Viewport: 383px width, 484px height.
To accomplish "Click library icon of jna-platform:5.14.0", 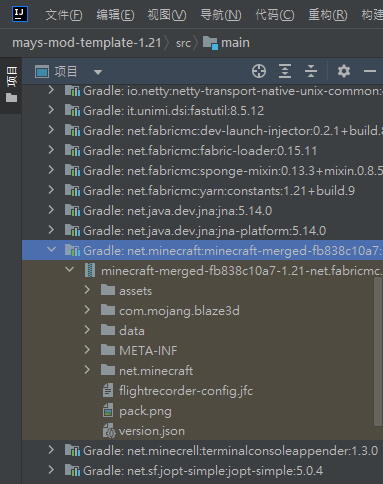I will [72, 230].
